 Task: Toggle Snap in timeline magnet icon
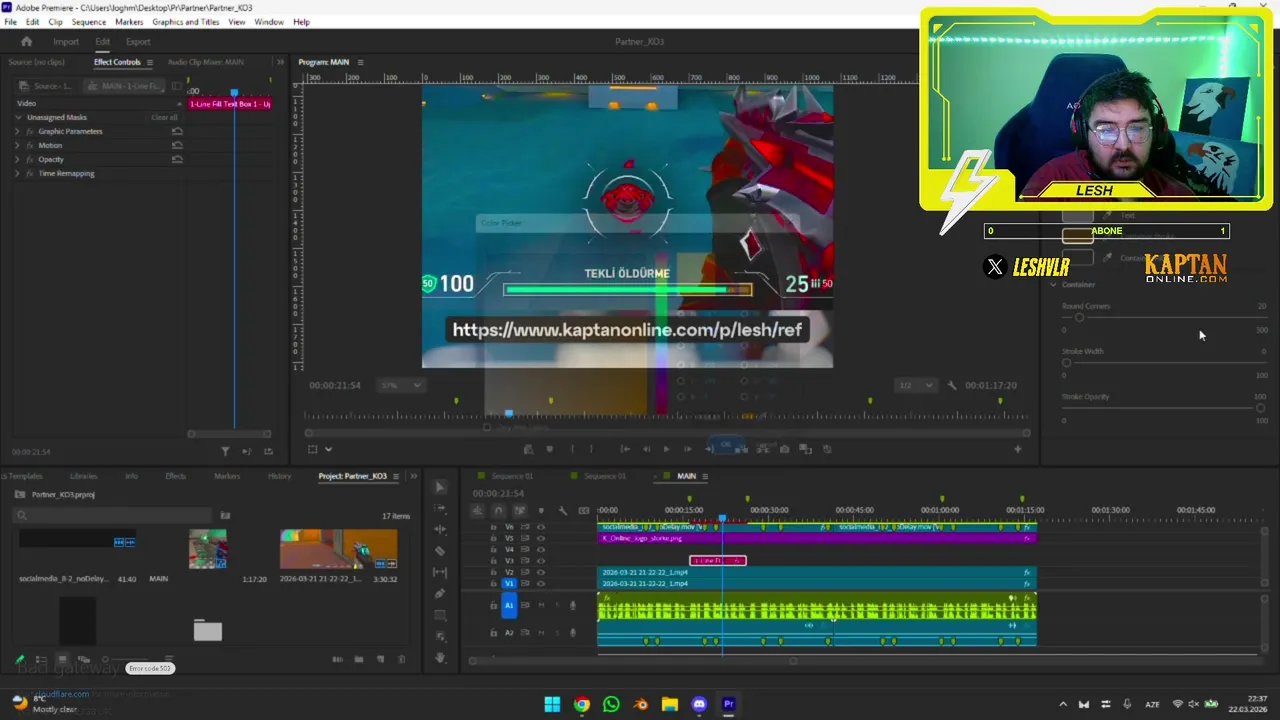point(499,511)
